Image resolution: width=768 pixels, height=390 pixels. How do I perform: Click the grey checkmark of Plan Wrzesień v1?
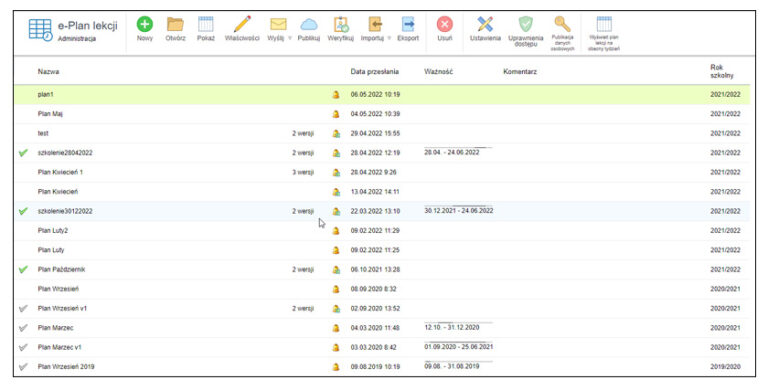(23, 309)
